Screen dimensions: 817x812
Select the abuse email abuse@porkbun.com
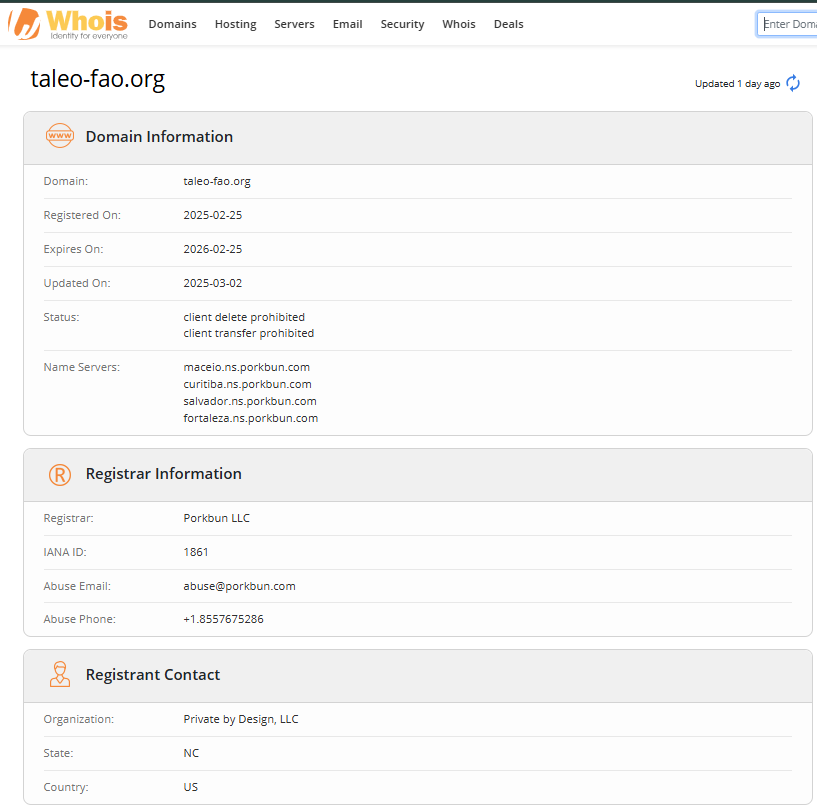pos(239,586)
